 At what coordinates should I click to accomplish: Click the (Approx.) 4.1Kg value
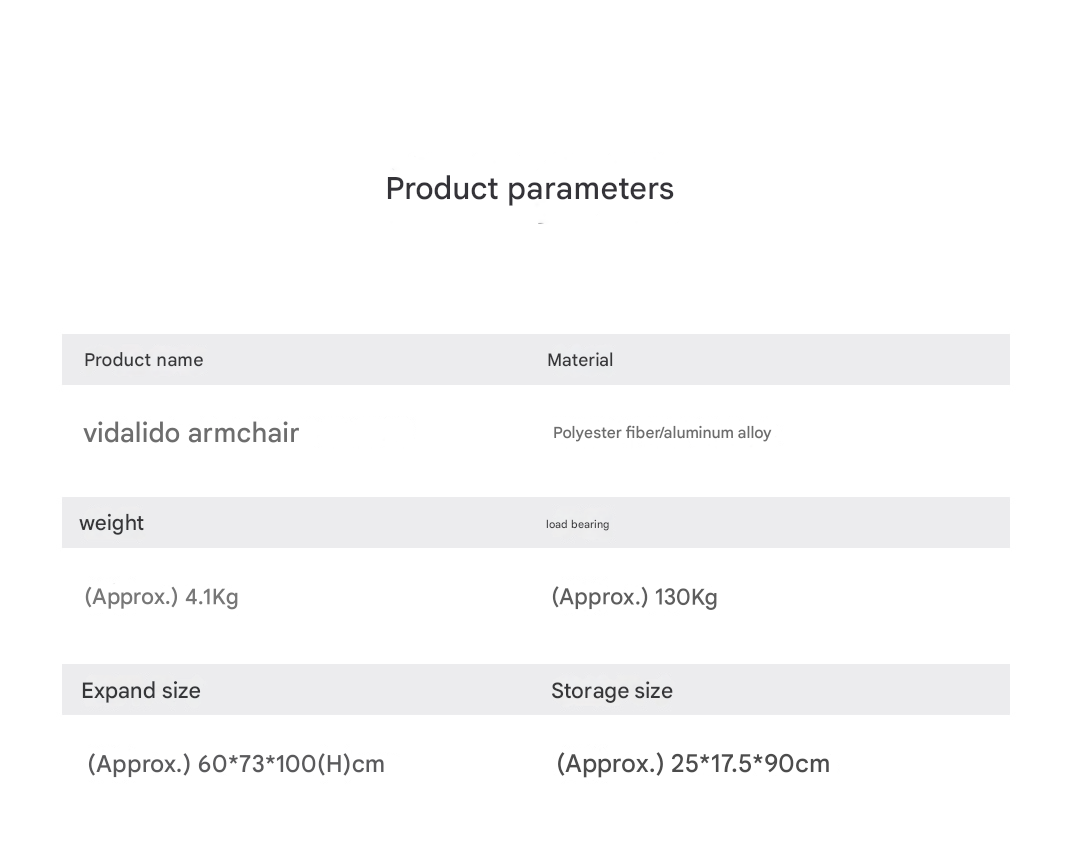[x=161, y=596]
